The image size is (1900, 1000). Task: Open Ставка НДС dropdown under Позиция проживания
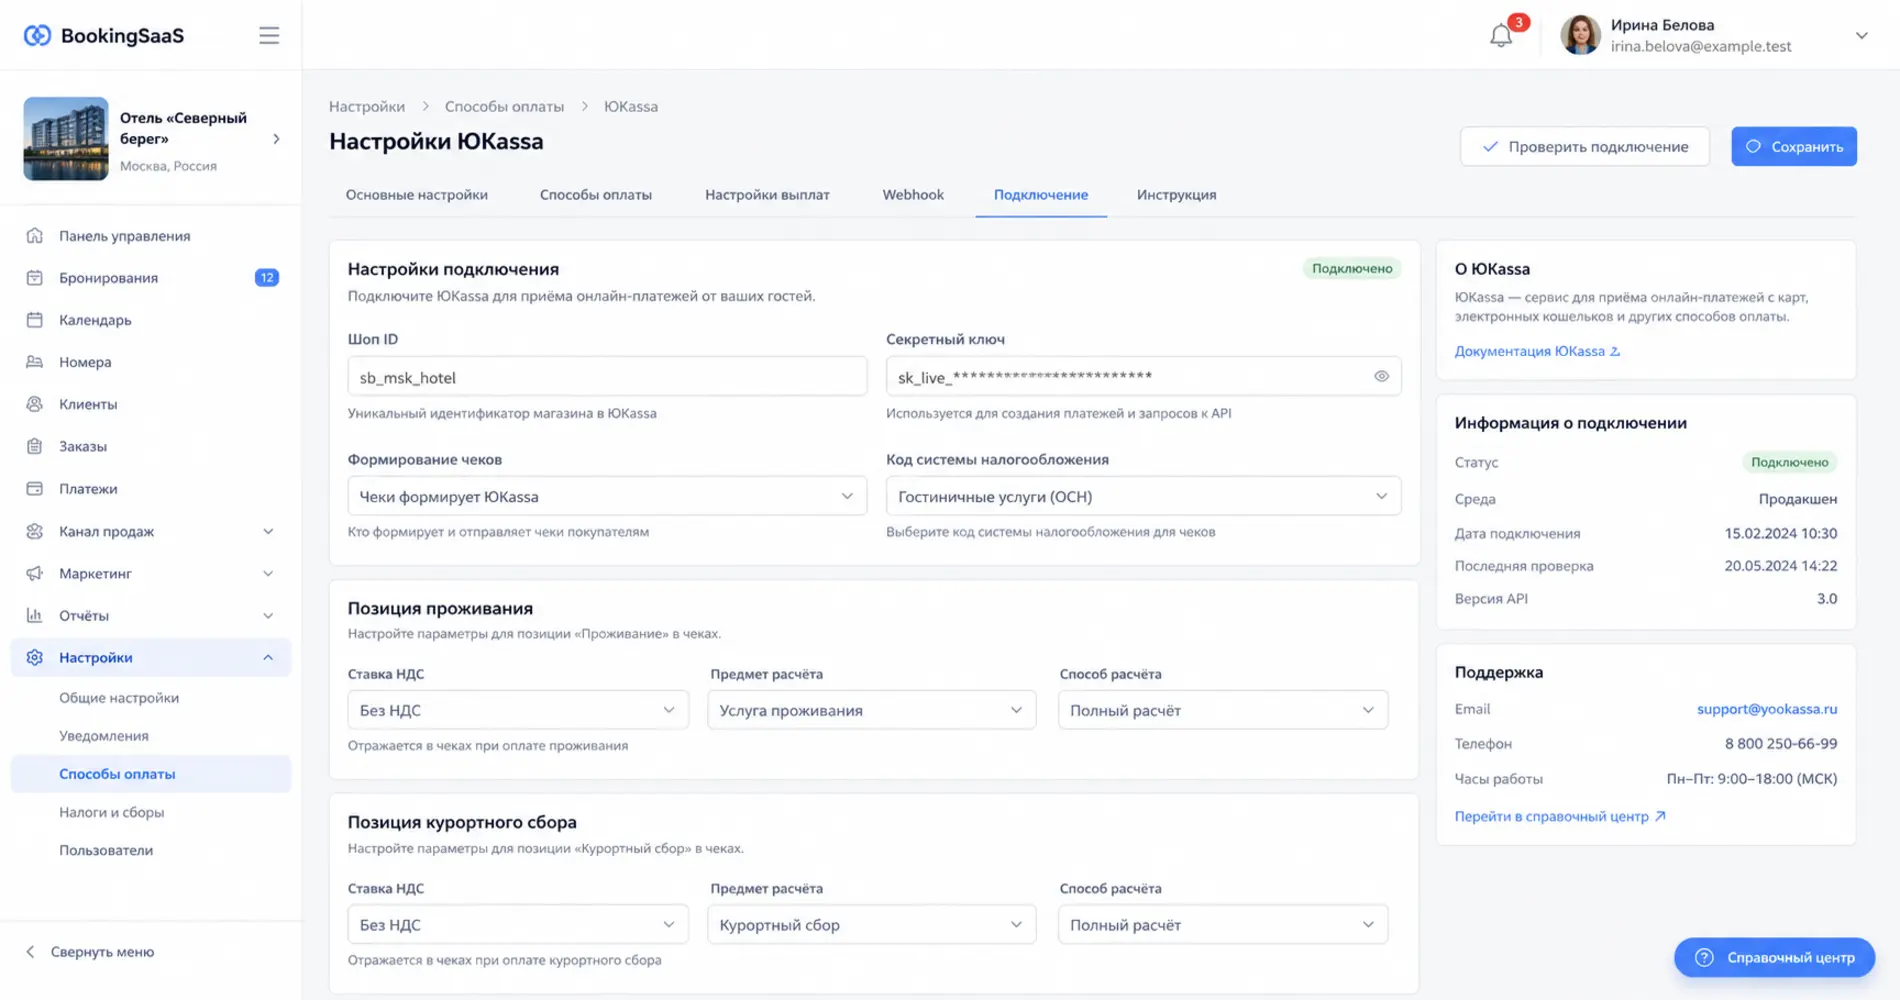(518, 710)
